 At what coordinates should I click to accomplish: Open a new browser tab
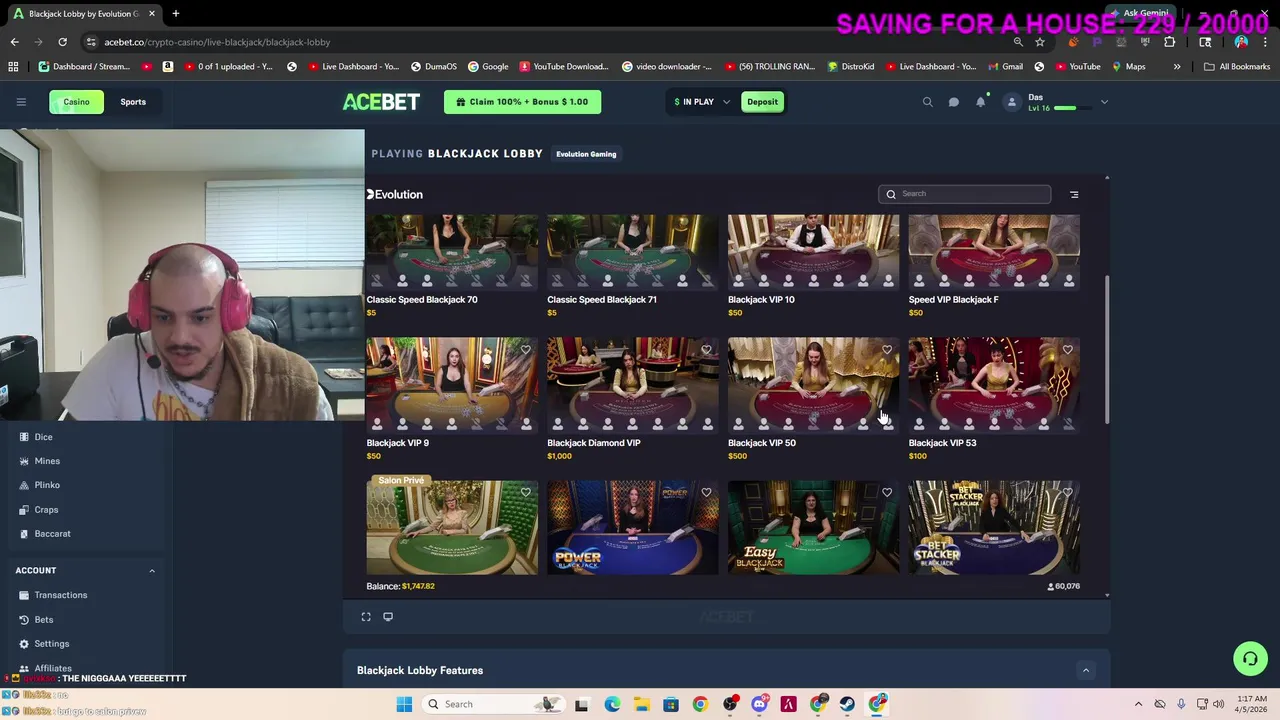pyautogui.click(x=175, y=14)
